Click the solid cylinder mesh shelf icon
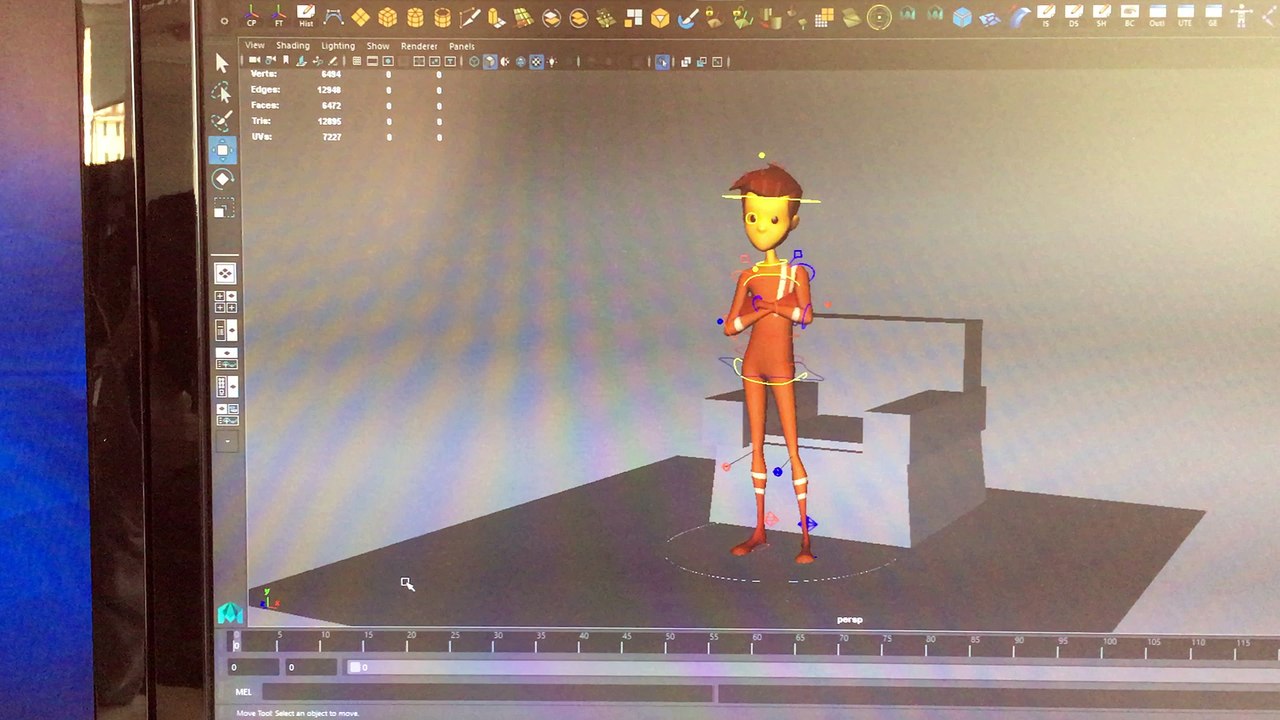 [x=415, y=17]
